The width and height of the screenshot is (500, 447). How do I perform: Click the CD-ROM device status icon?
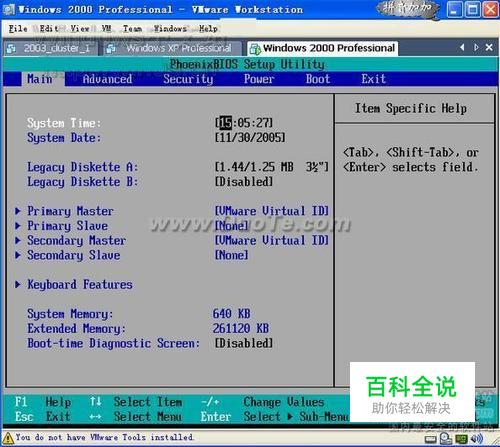tap(446, 439)
